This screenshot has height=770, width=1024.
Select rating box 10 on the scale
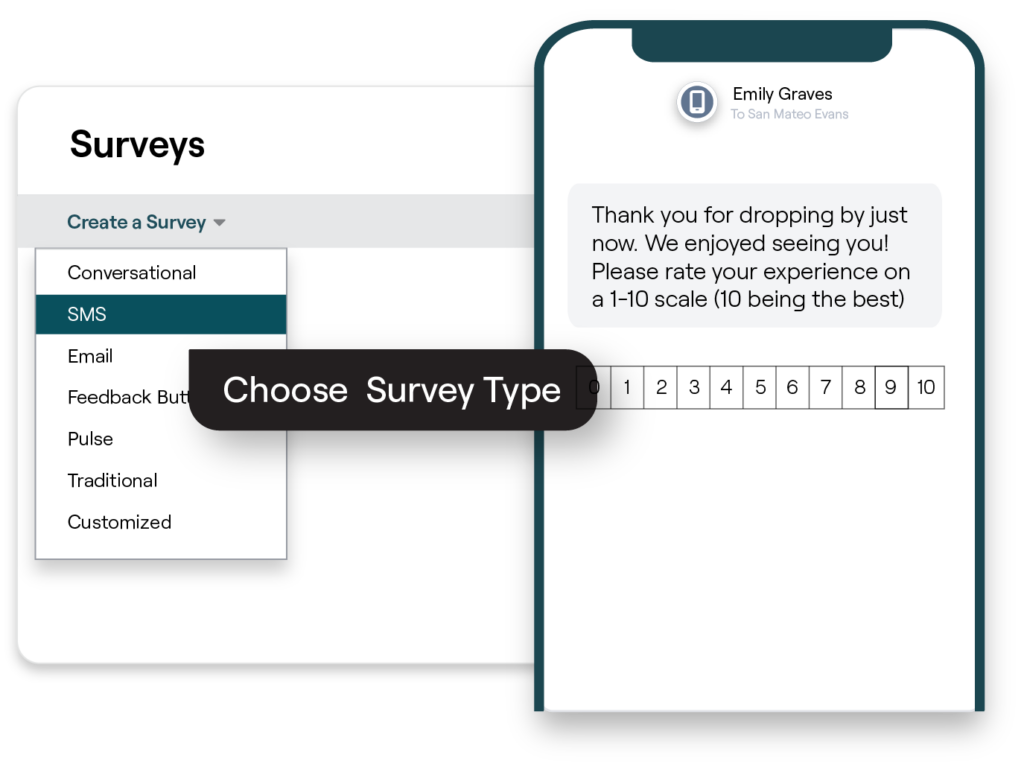pyautogui.click(x=925, y=387)
